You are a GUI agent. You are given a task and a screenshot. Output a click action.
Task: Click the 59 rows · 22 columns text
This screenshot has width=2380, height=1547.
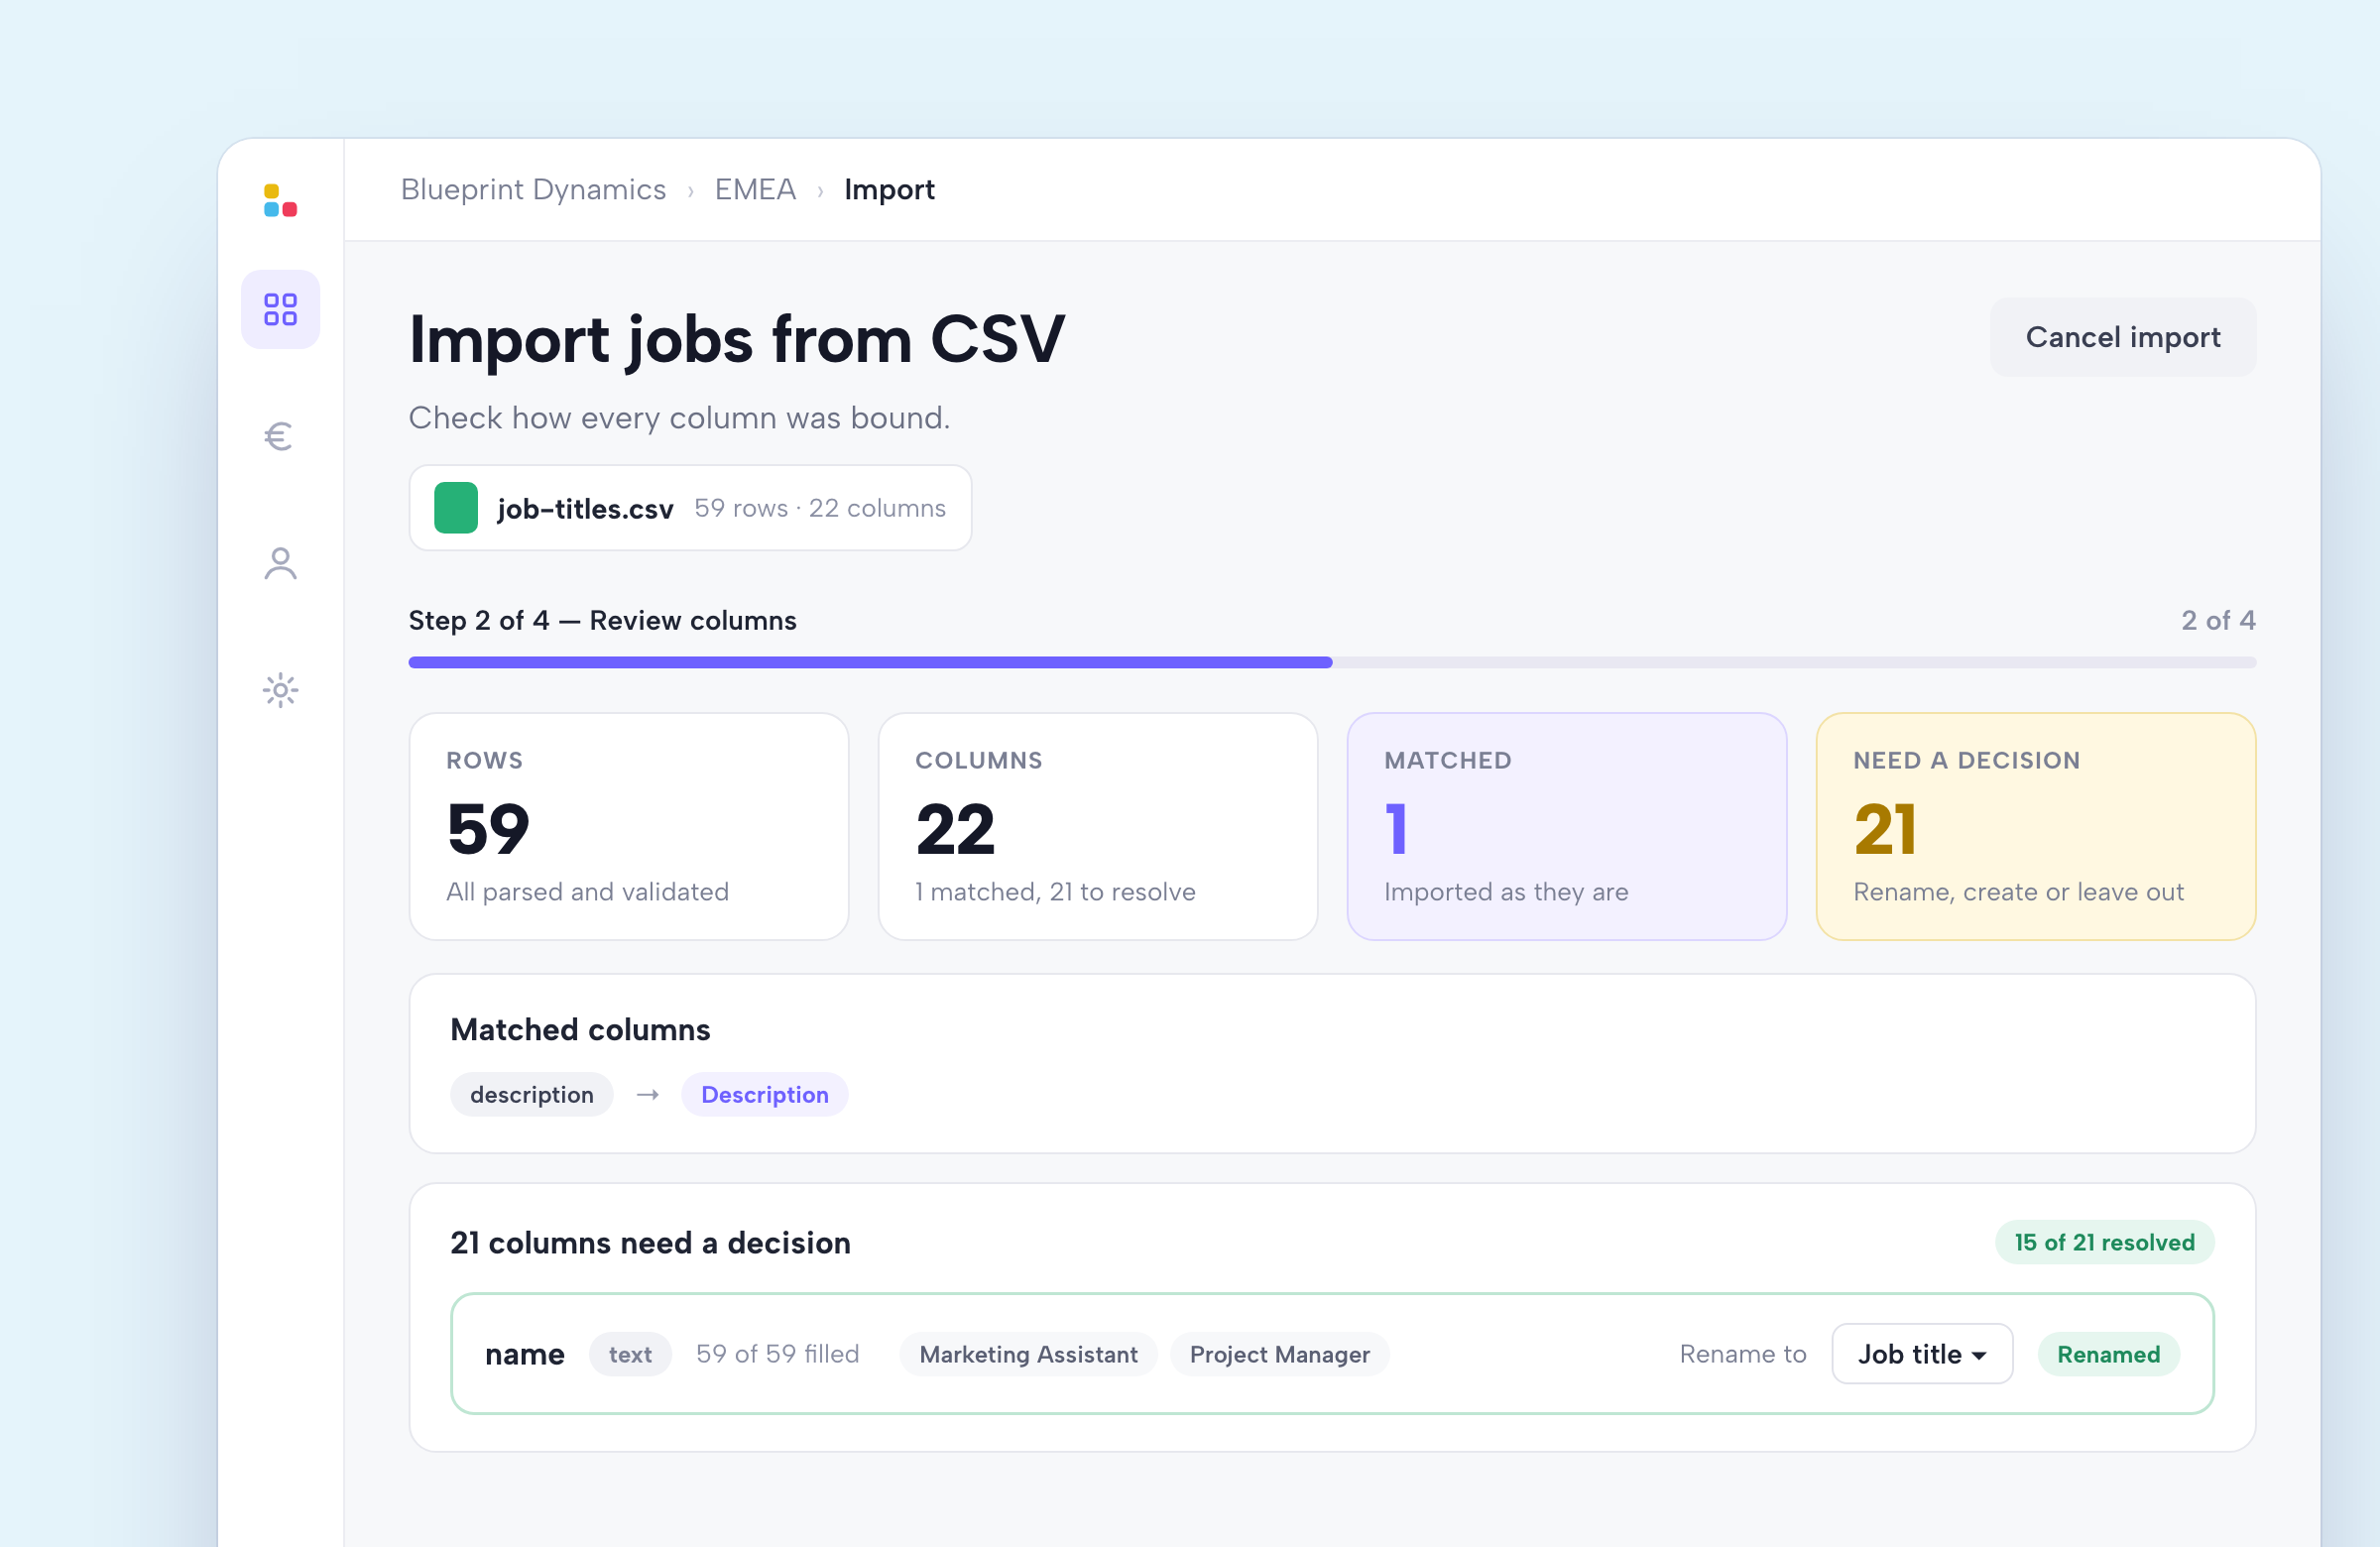point(820,508)
